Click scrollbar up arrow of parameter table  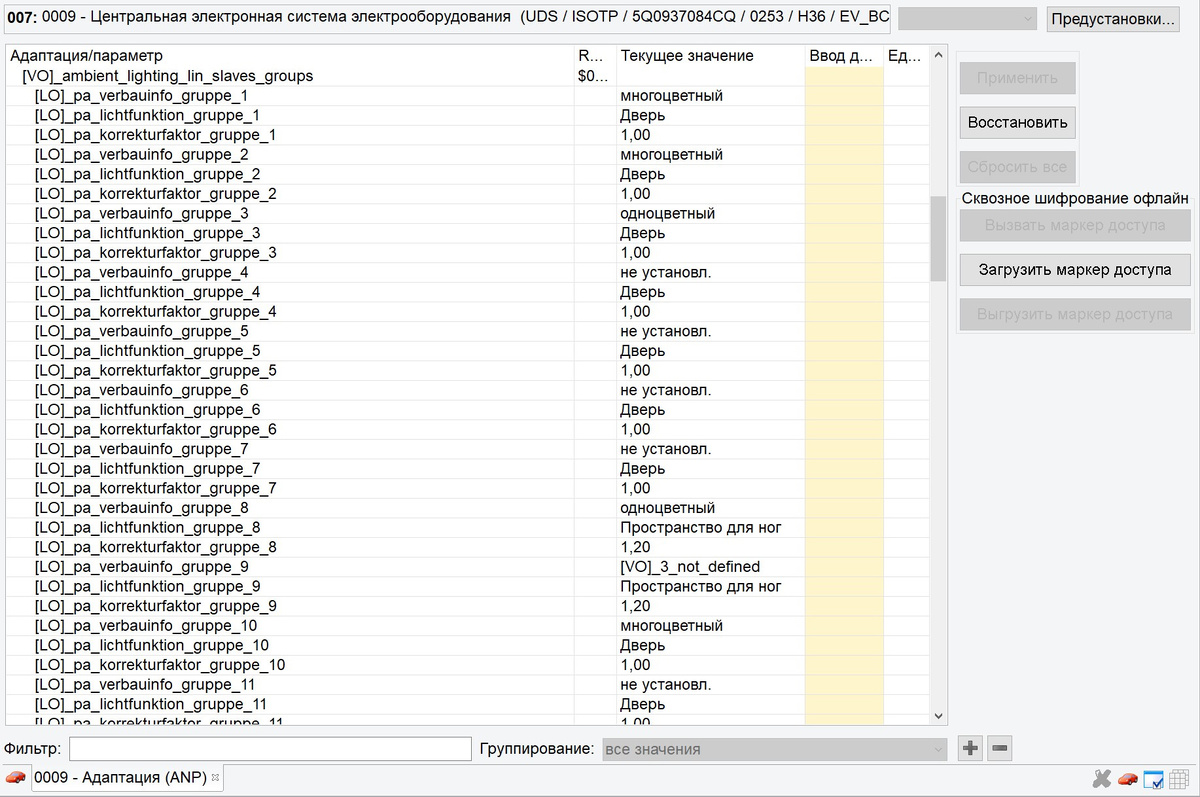938,55
